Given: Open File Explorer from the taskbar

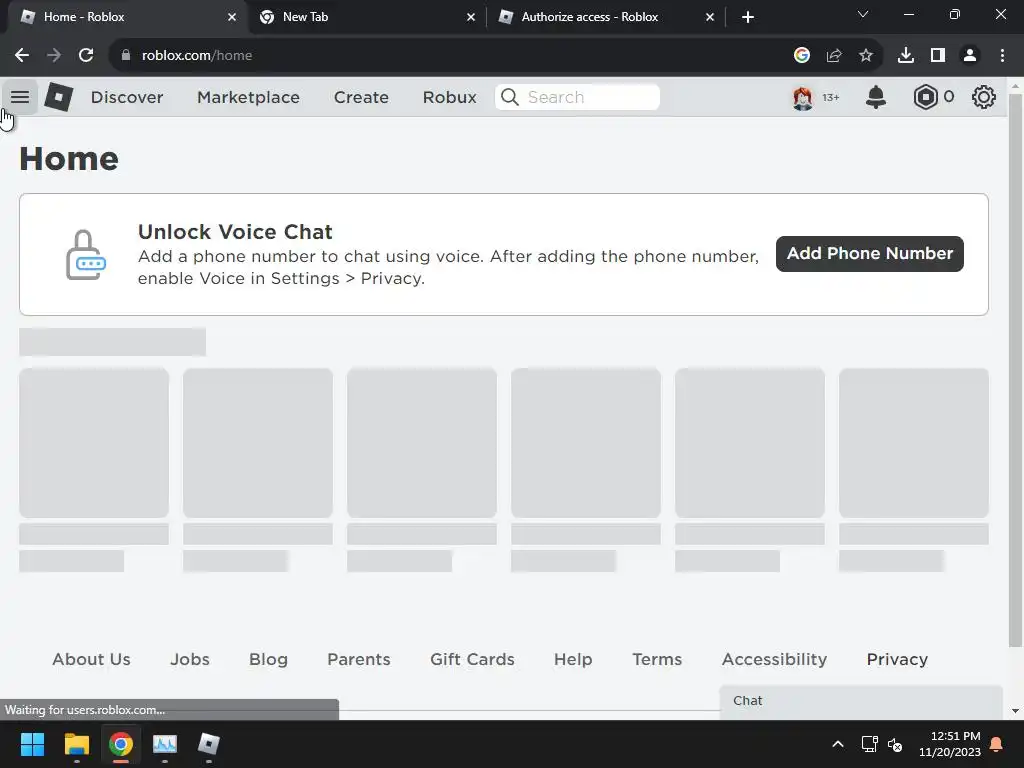Looking at the screenshot, I should click(x=76, y=744).
